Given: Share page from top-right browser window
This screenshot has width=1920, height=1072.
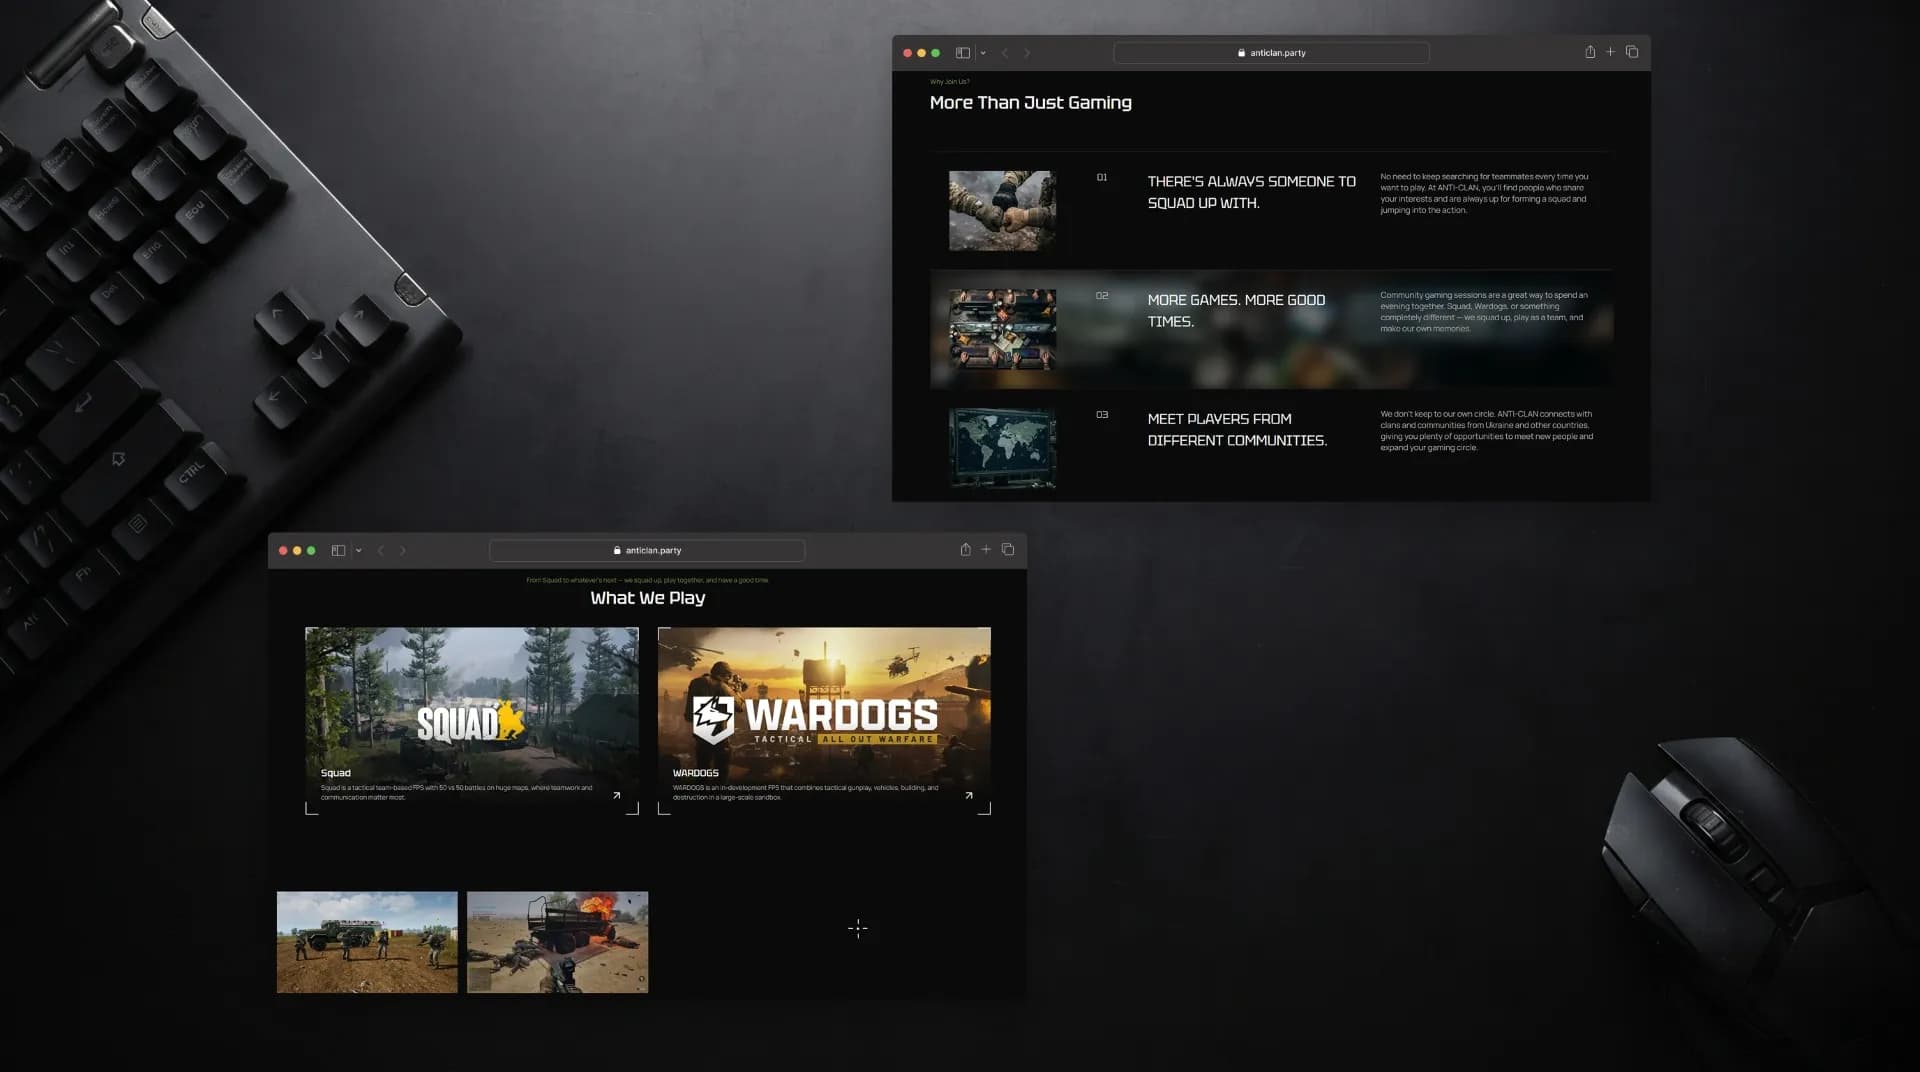Looking at the screenshot, I should (x=1590, y=52).
